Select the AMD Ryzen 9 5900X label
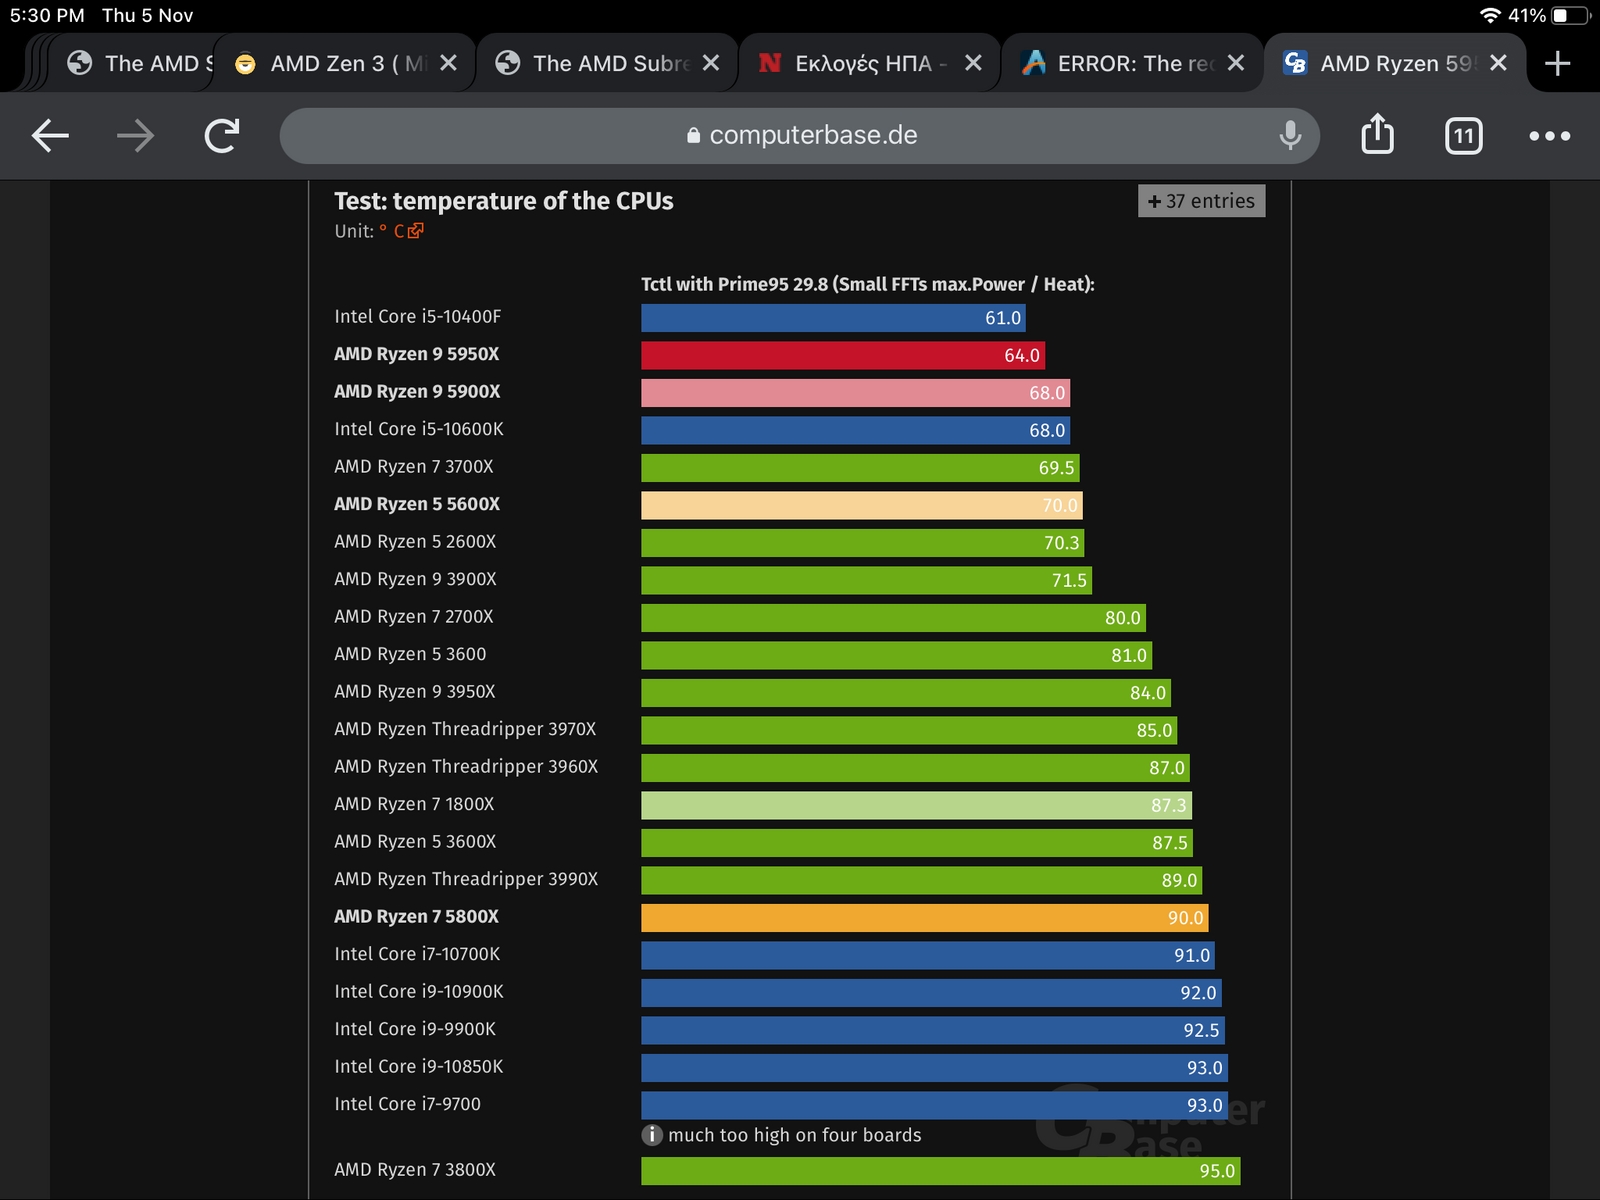The image size is (1600, 1200). coord(417,392)
